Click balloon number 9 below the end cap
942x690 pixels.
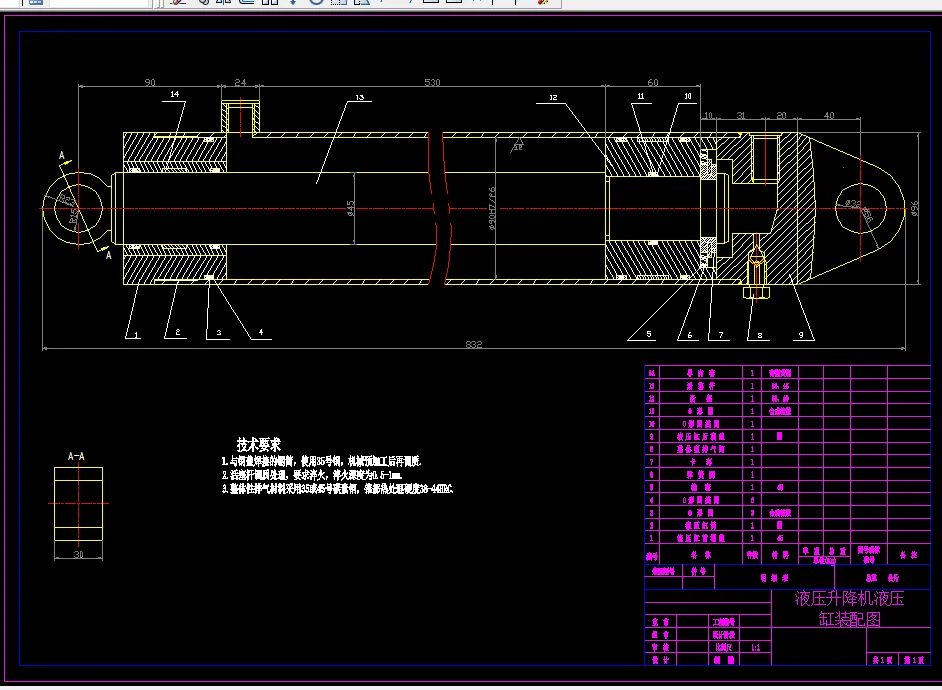pyautogui.click(x=801, y=335)
